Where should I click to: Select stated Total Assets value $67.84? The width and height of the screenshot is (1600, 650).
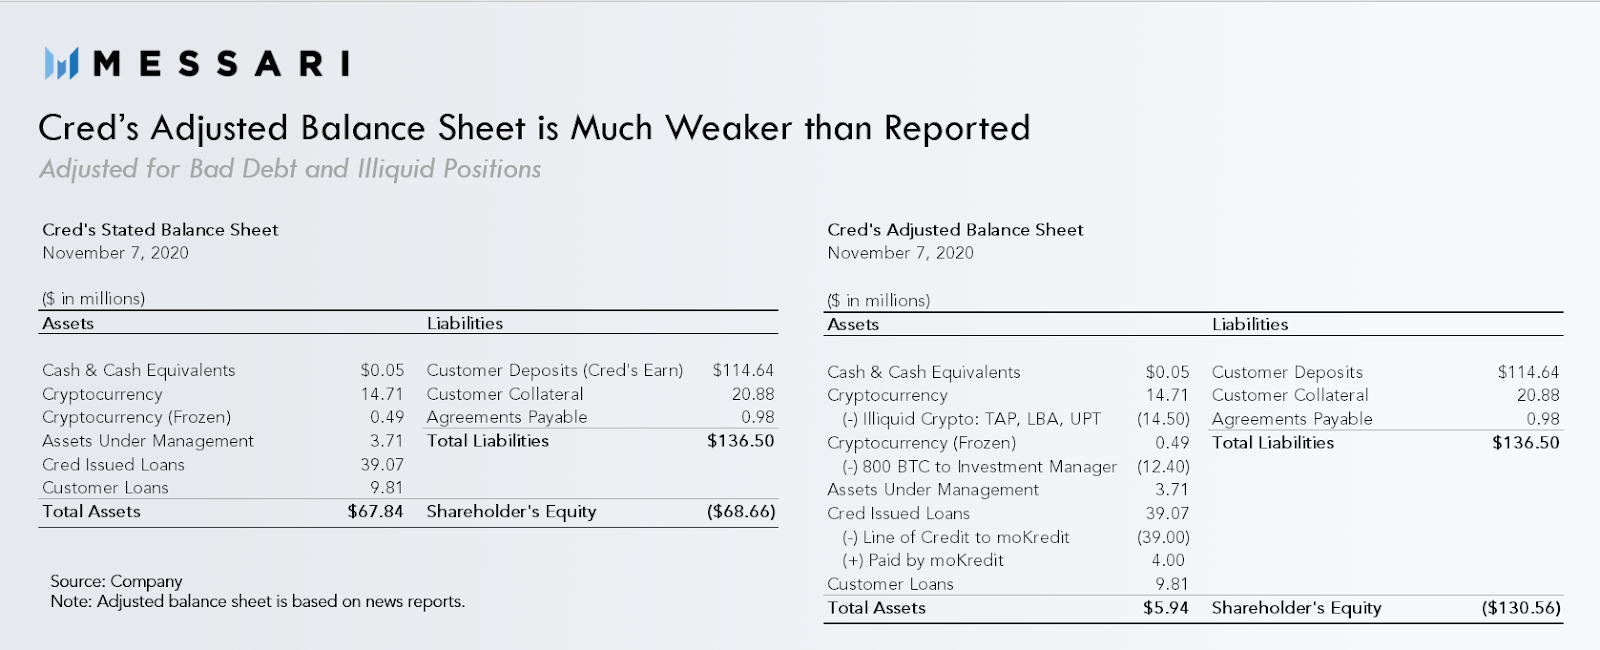[375, 511]
